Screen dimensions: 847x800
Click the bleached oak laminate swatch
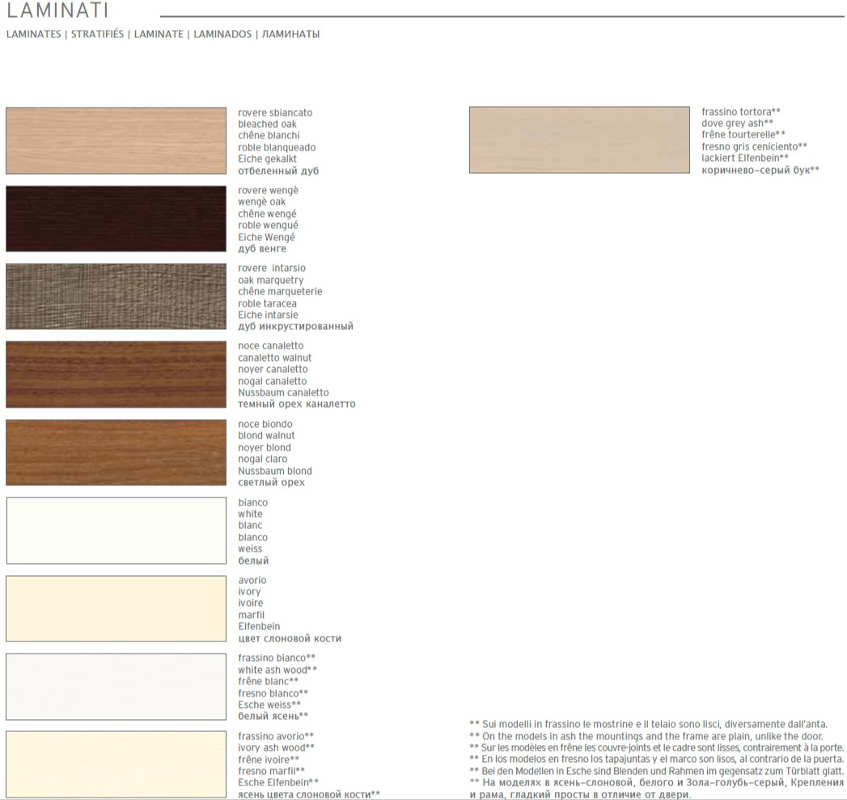tap(116, 141)
